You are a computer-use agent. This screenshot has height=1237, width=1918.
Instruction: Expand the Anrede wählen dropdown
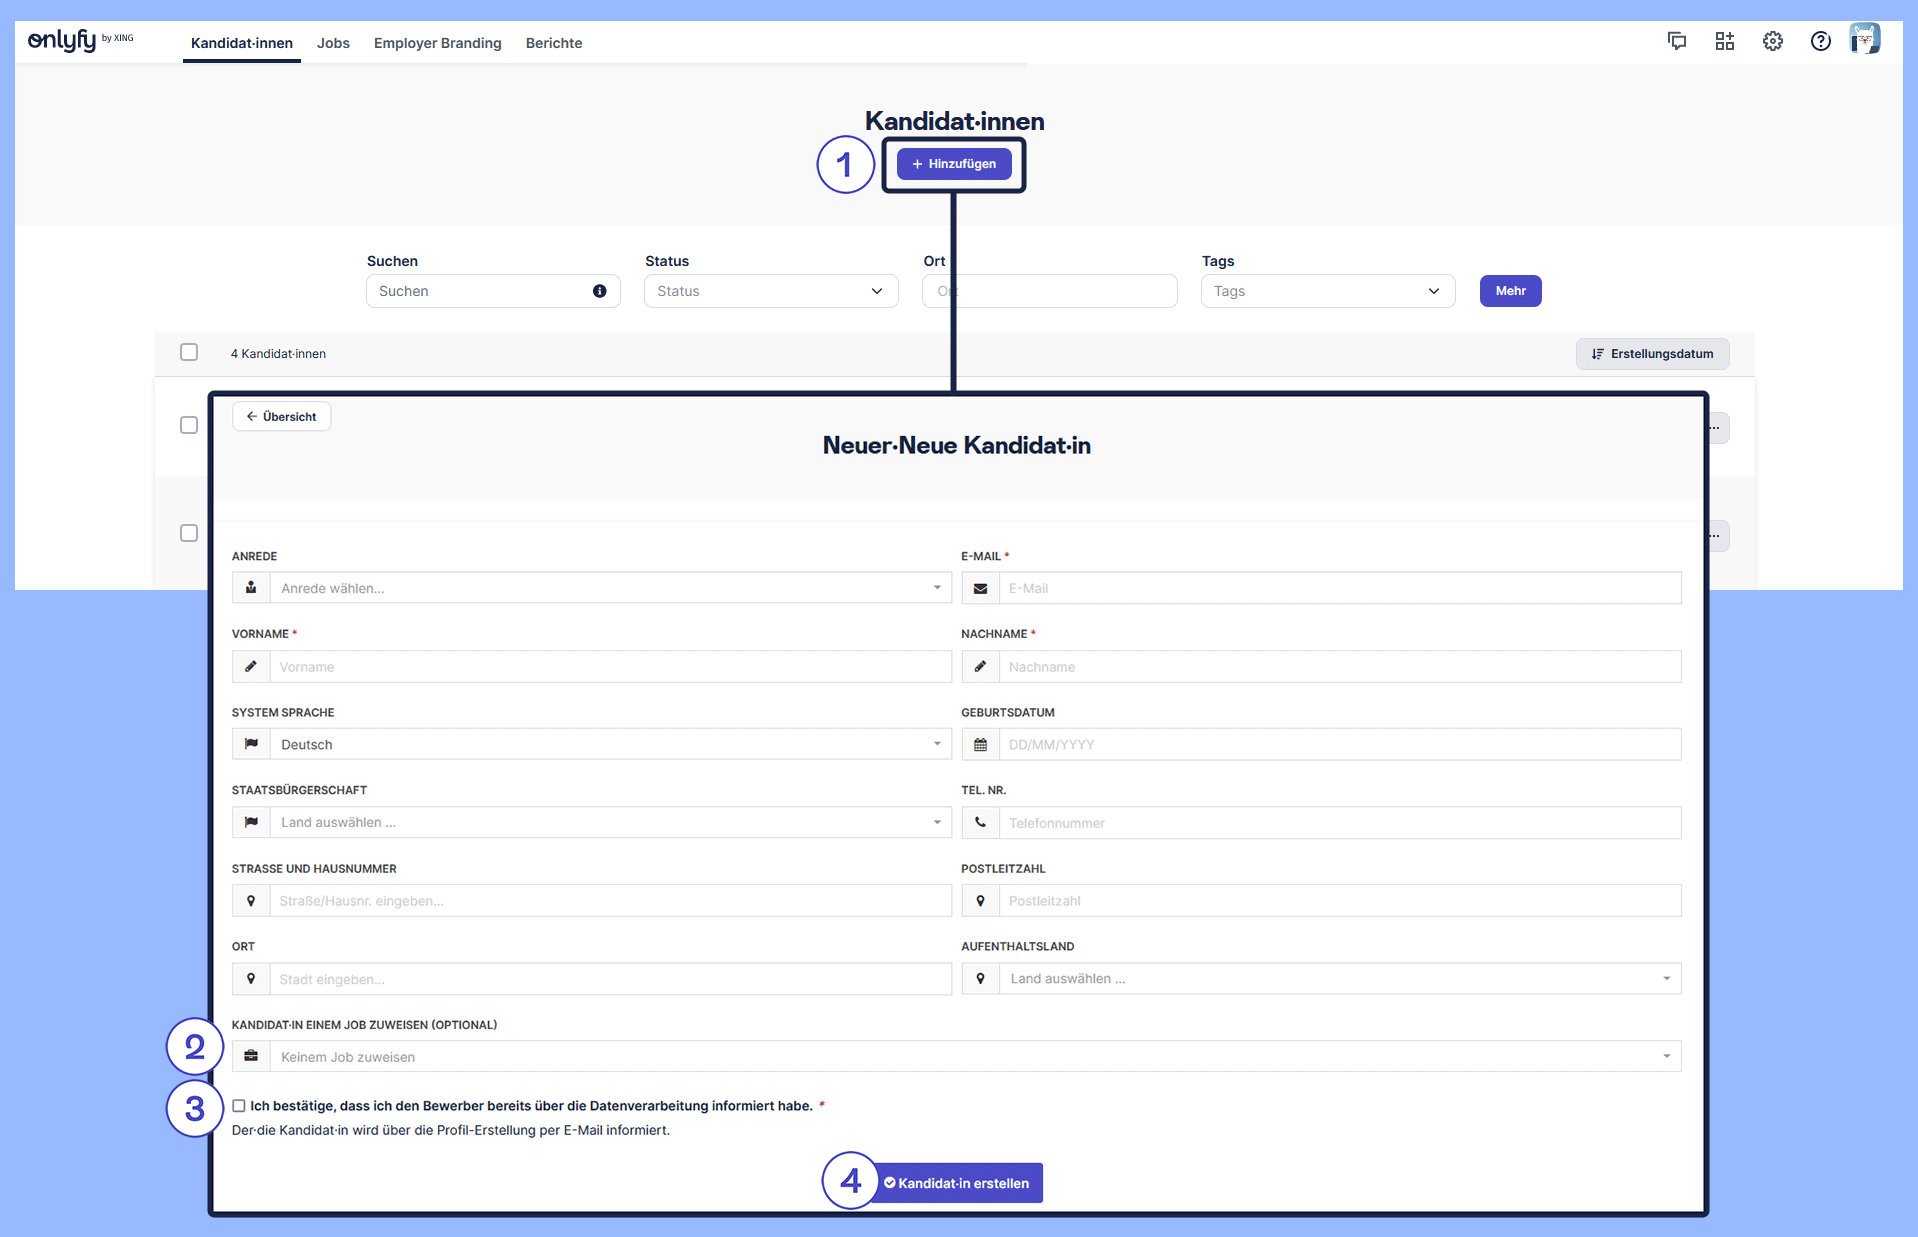click(610, 588)
